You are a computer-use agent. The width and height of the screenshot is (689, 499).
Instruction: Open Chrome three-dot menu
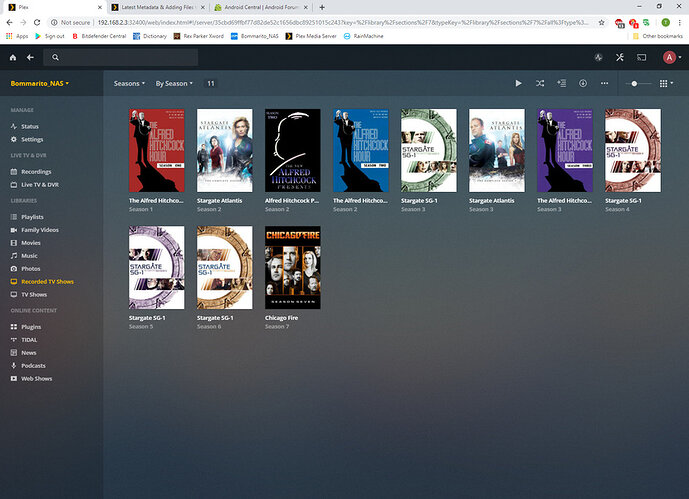point(679,22)
